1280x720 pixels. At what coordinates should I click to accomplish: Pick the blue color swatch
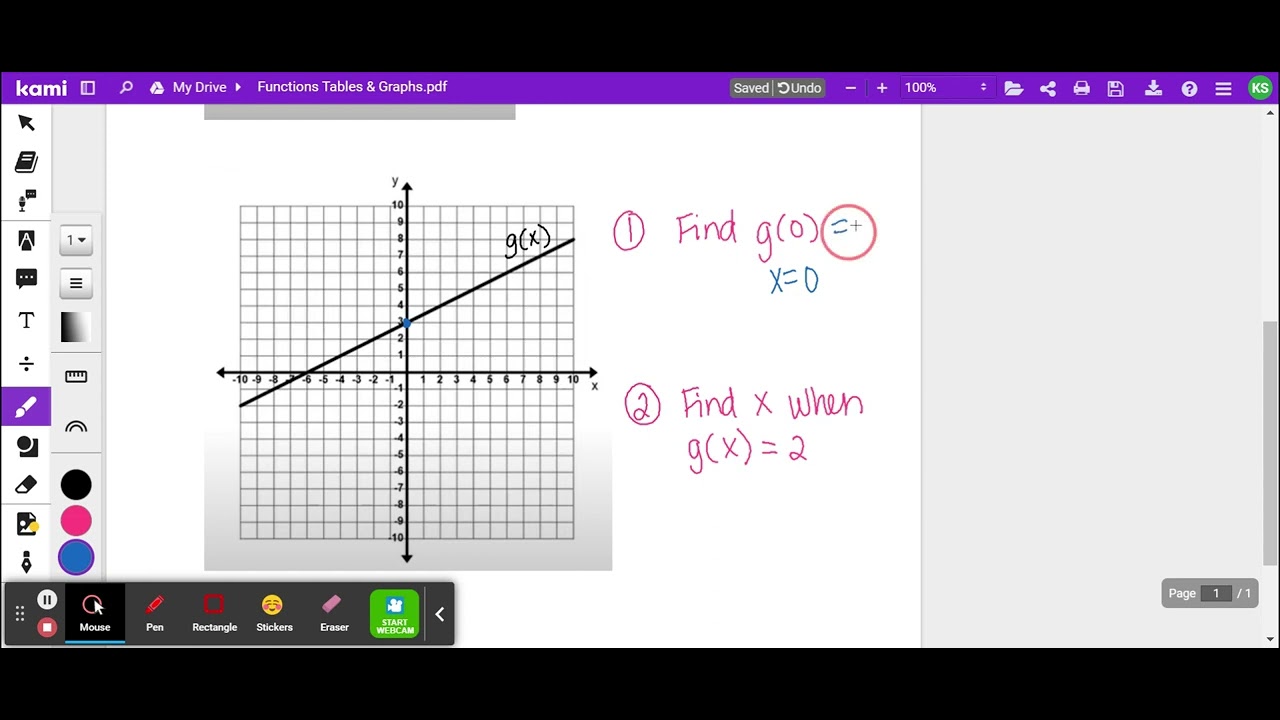[76, 558]
